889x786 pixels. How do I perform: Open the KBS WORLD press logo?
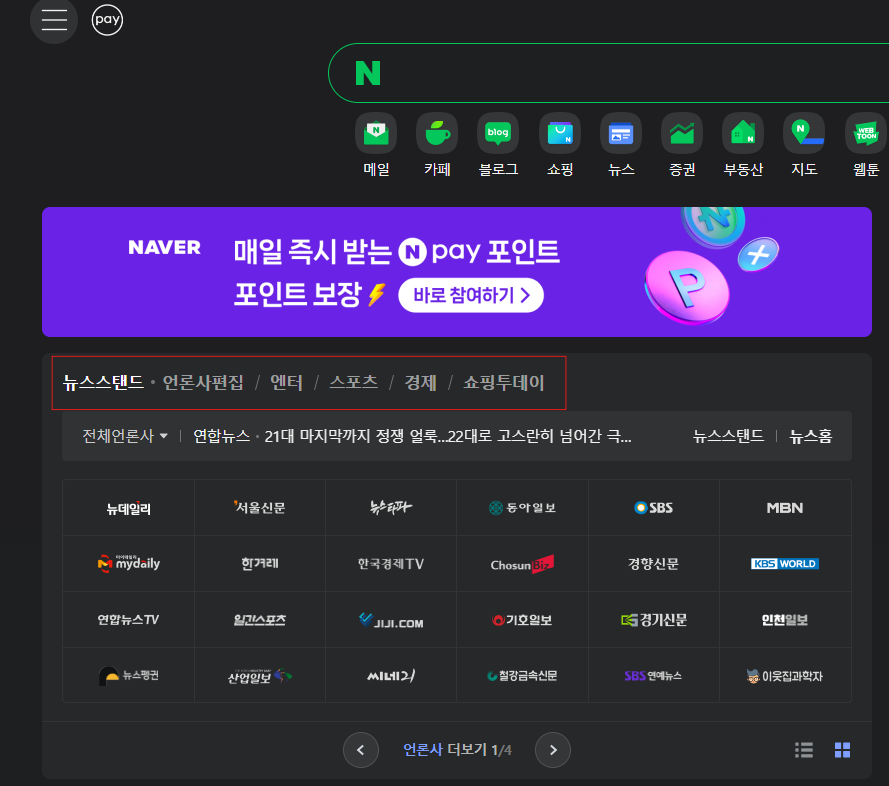pos(785,564)
